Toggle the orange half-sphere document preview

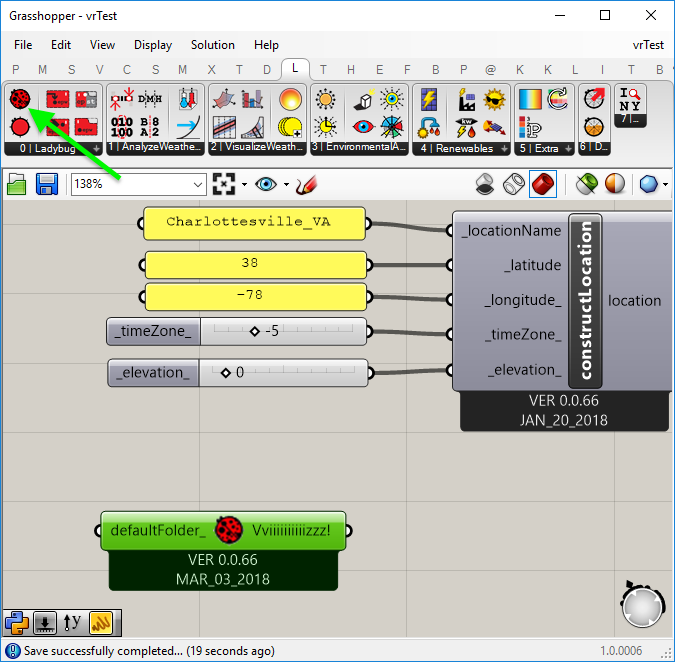click(x=615, y=184)
